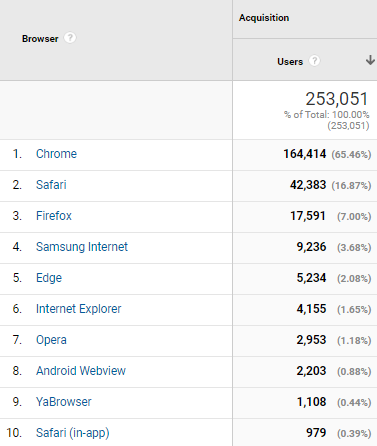Viewport: 377px width, 446px height.
Task: Select Firefox's users value 17,591
Action: click(x=308, y=216)
